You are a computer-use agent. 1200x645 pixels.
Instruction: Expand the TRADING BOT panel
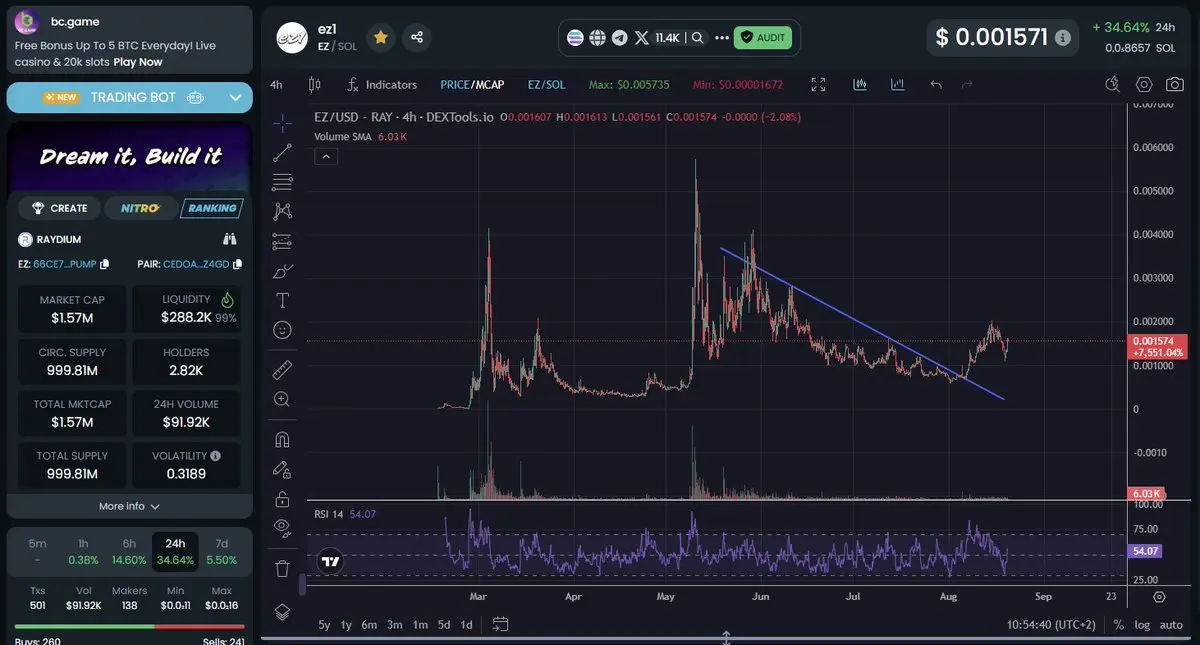[236, 97]
